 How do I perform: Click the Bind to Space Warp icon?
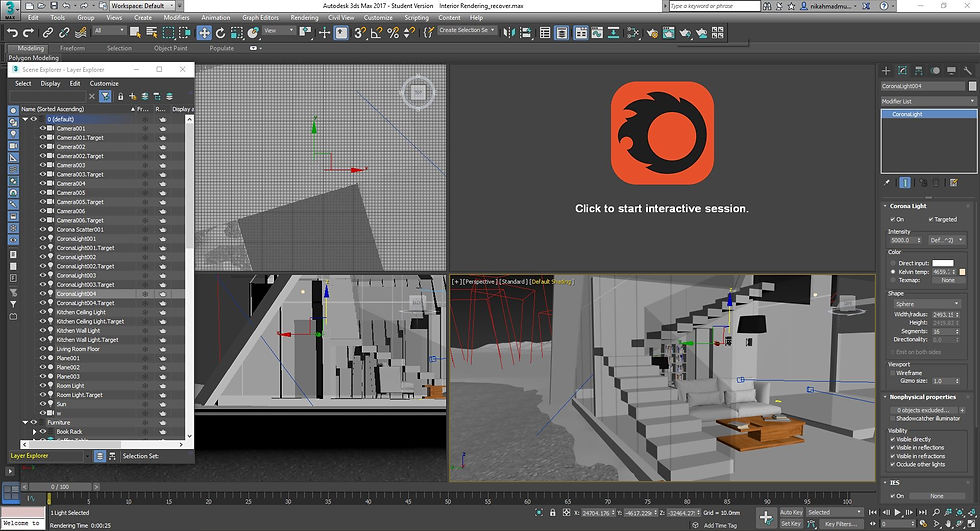(x=80, y=32)
